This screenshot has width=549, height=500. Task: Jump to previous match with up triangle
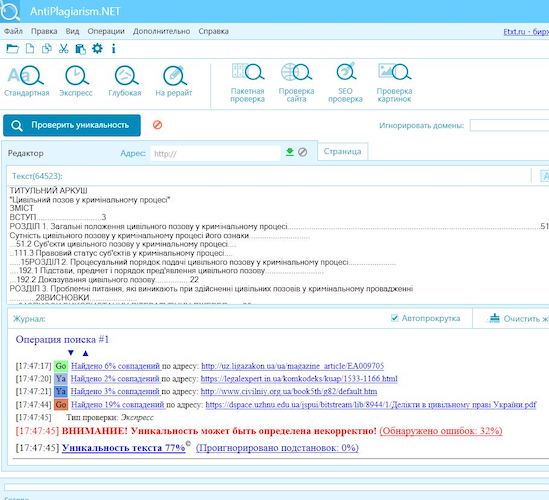click(x=85, y=353)
